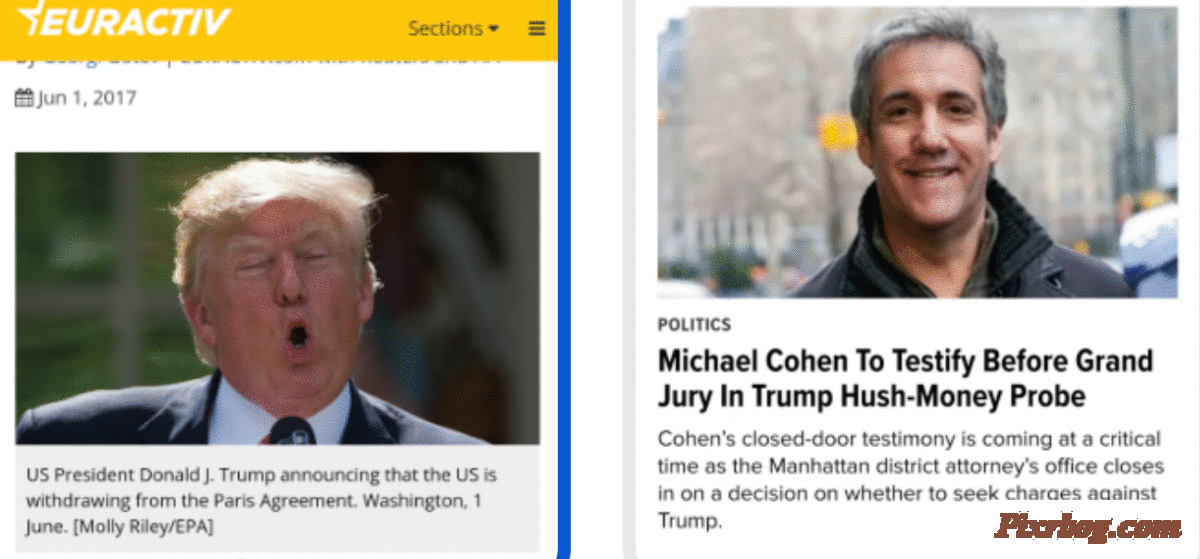This screenshot has width=1200, height=559.
Task: Expand the Sections dropdown
Action: tap(453, 28)
